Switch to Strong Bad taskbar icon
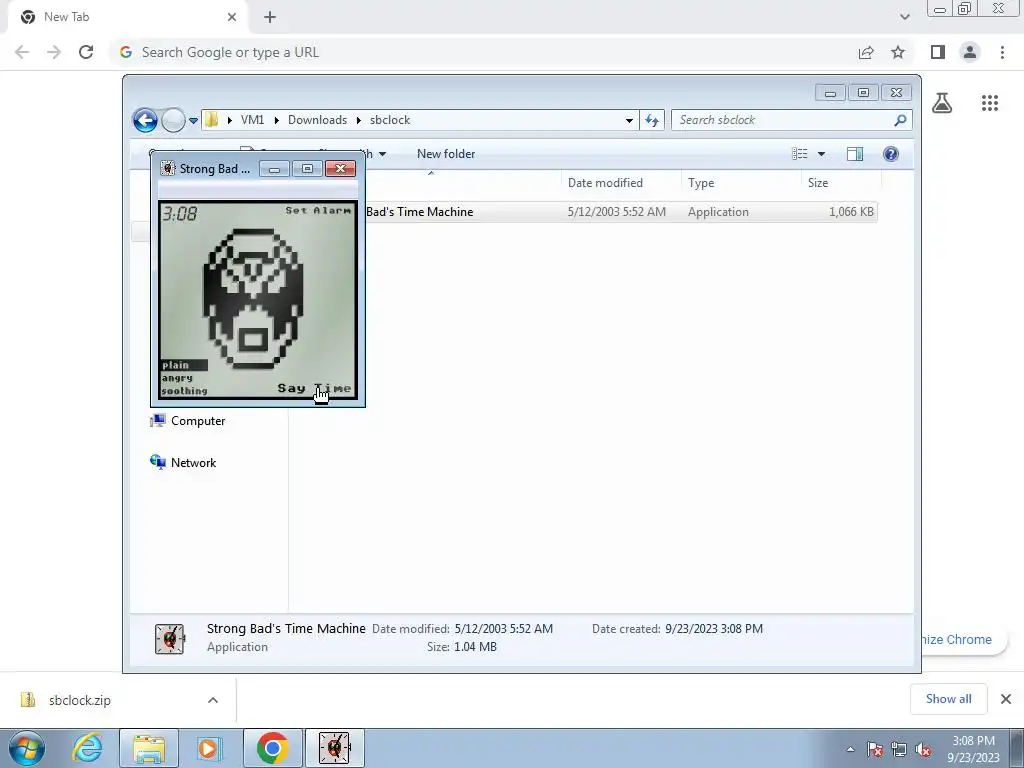 tap(334, 748)
